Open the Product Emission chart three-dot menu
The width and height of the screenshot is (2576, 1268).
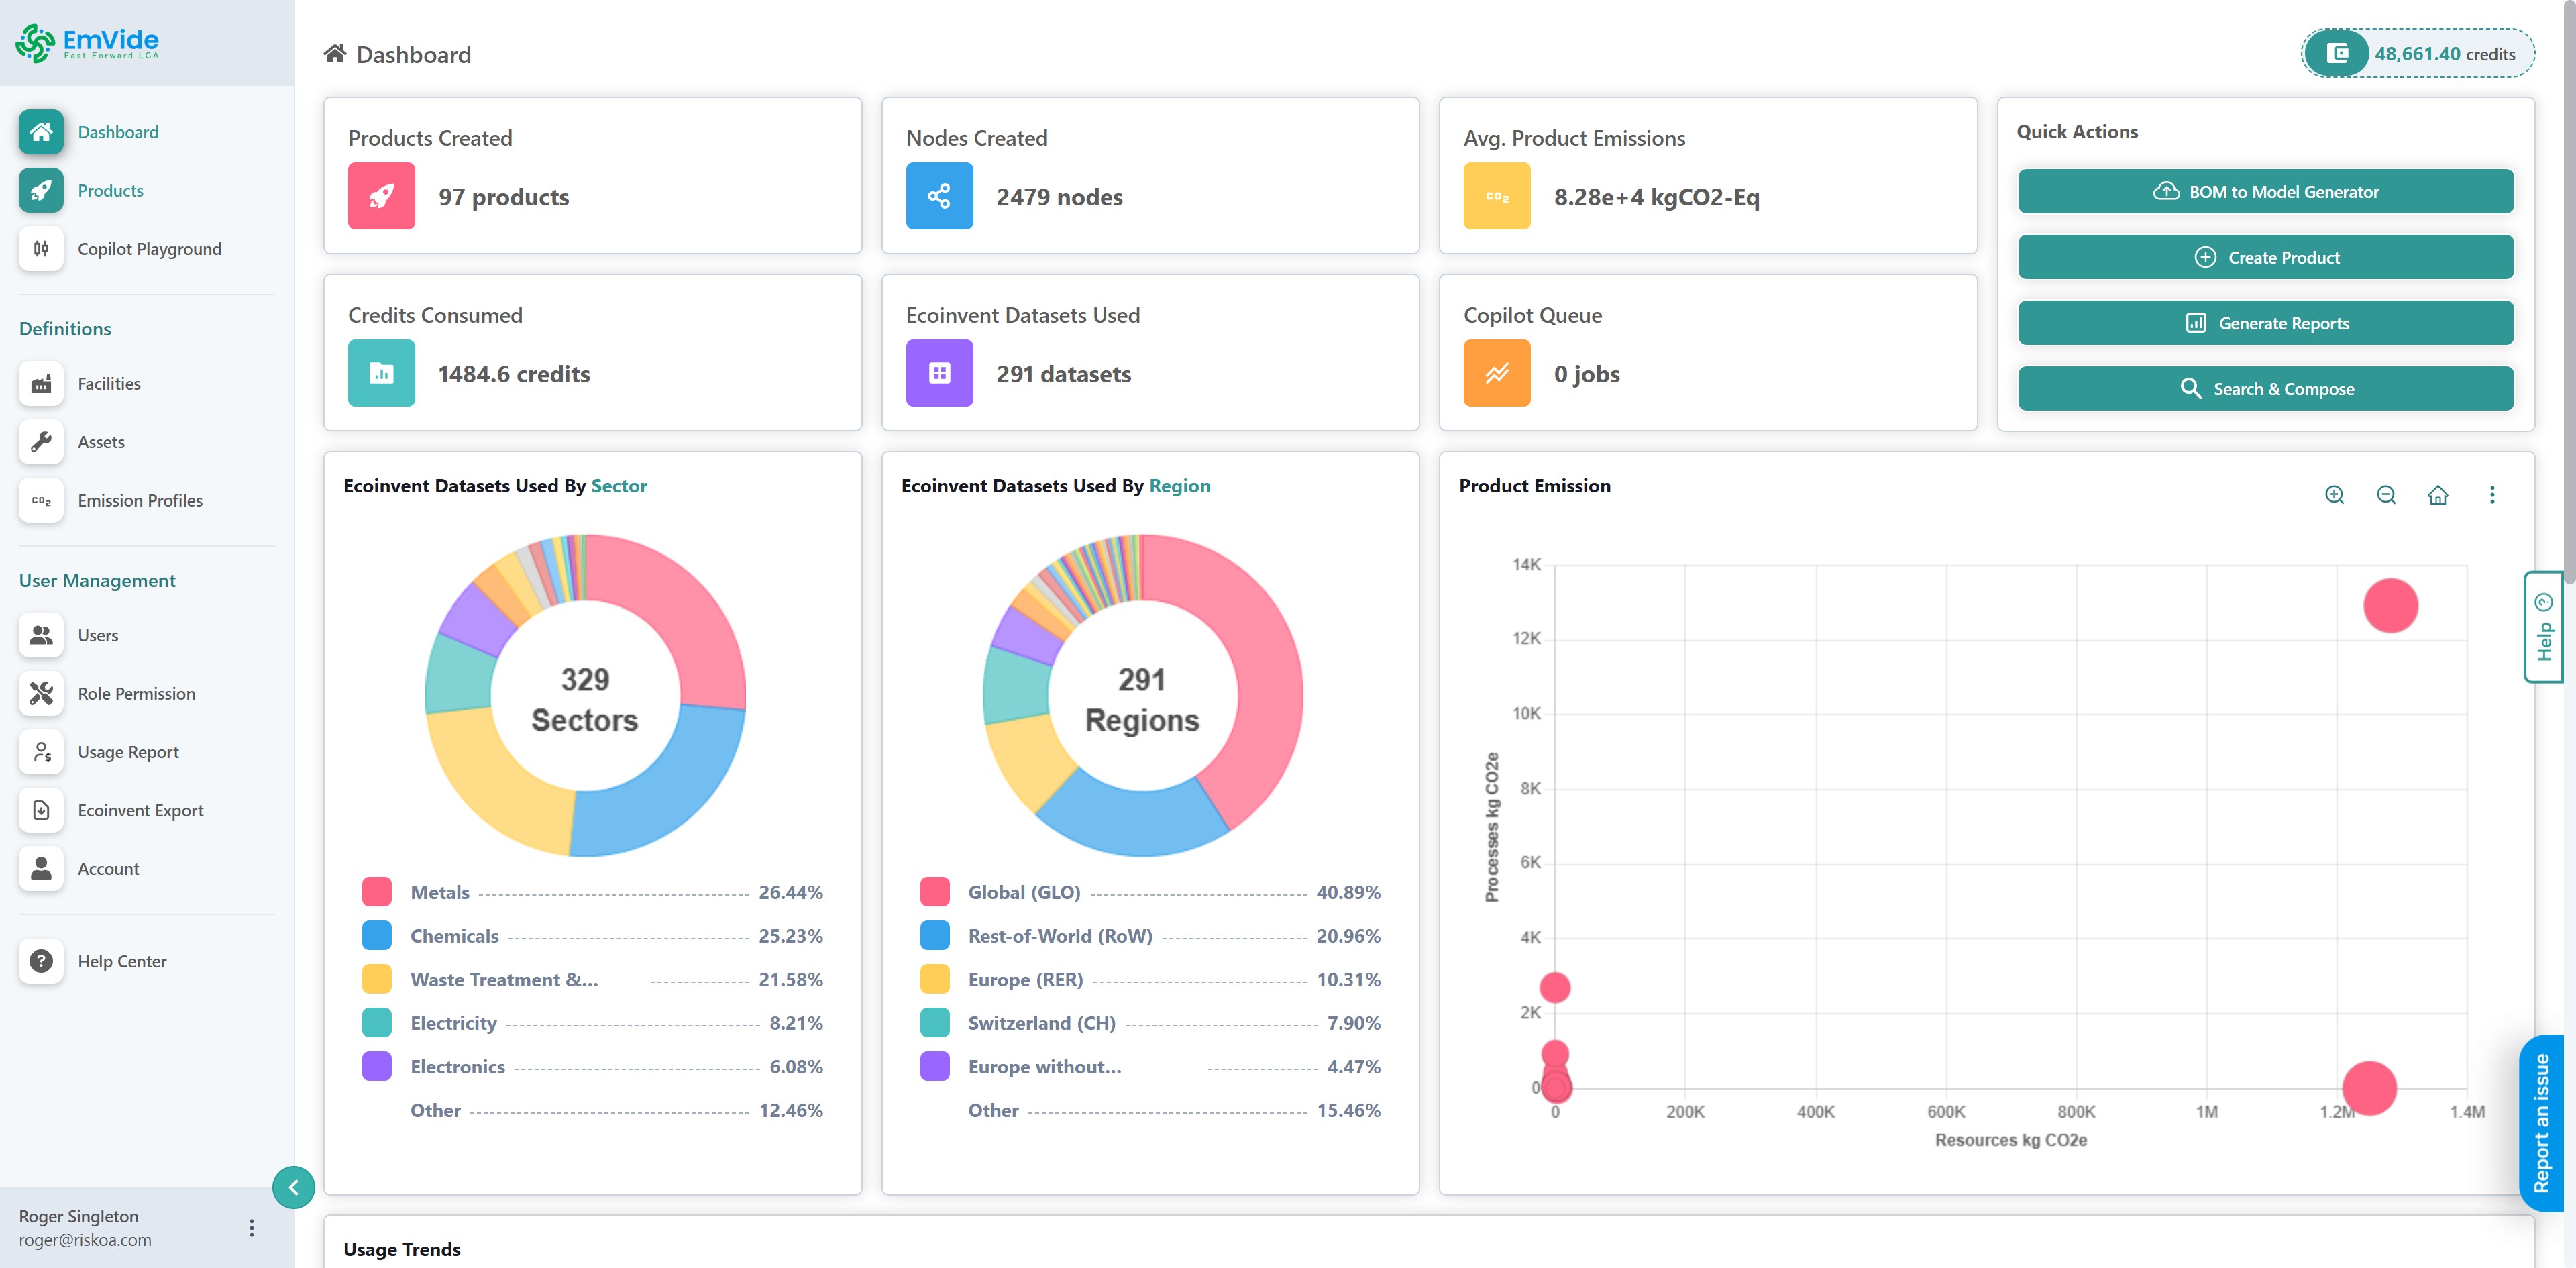[2492, 495]
